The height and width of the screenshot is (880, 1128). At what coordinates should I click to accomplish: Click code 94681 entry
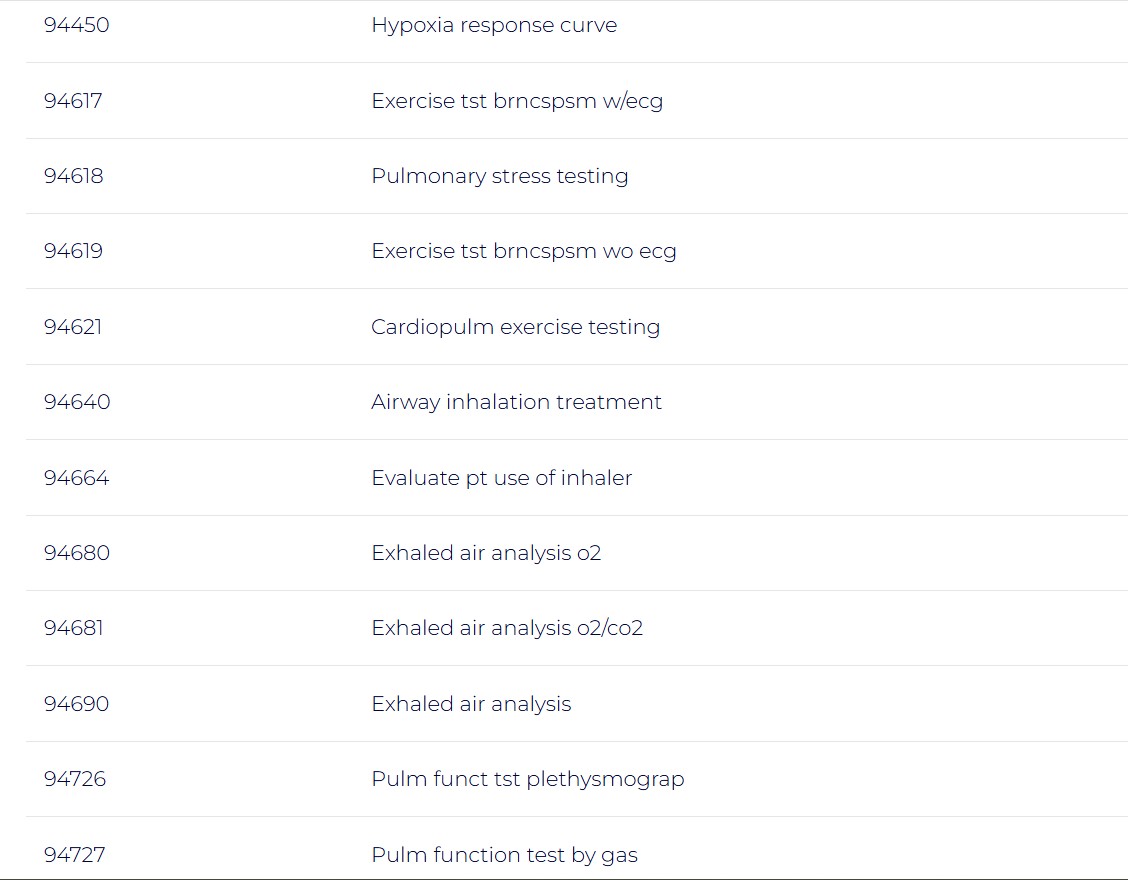[x=73, y=628]
